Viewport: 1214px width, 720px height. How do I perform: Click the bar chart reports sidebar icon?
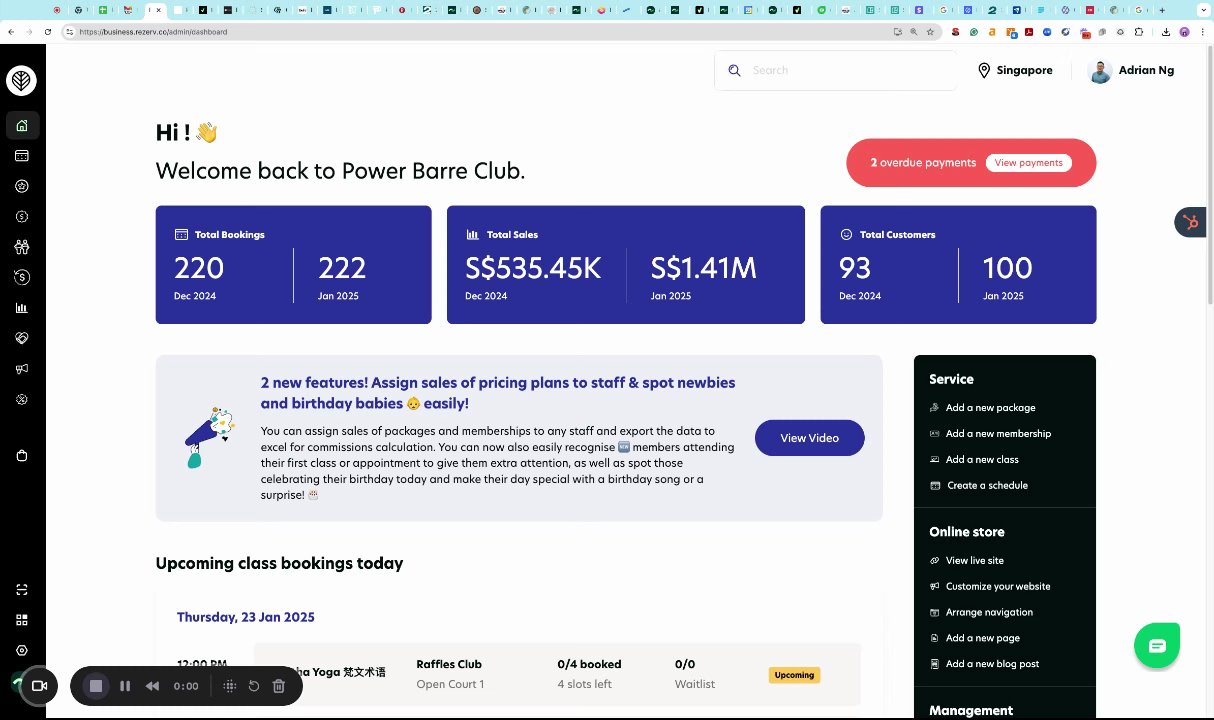click(22, 308)
